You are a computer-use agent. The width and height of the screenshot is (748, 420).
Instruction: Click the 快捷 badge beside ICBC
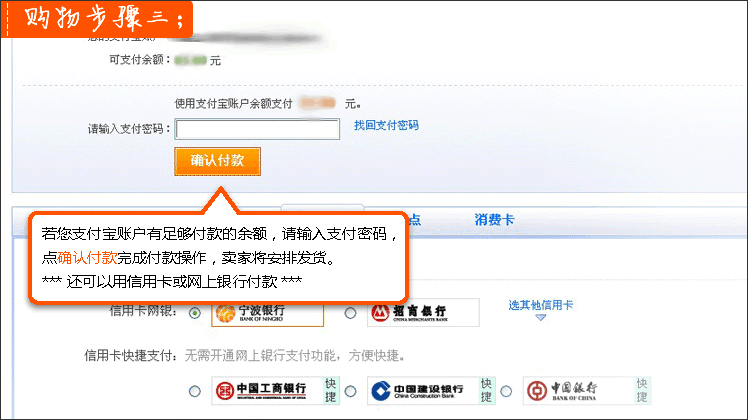331,391
